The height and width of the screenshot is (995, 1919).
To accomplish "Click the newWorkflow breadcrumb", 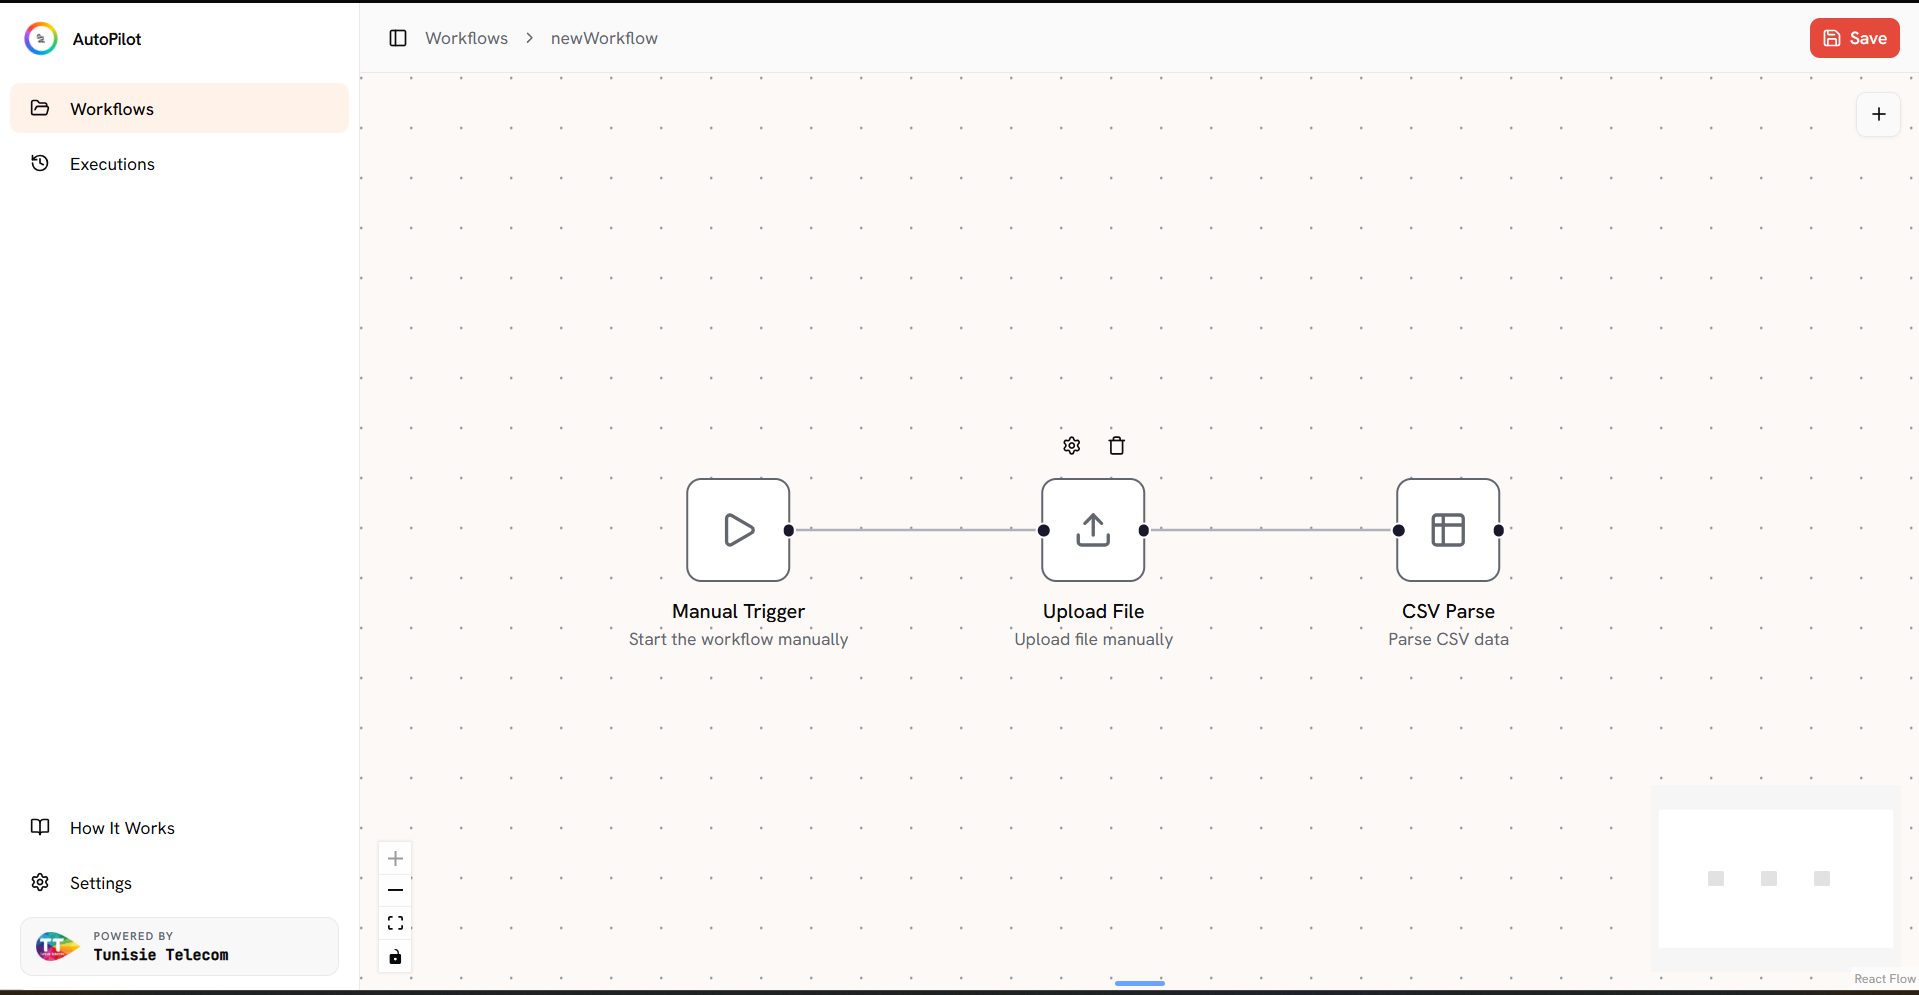I will coord(604,38).
